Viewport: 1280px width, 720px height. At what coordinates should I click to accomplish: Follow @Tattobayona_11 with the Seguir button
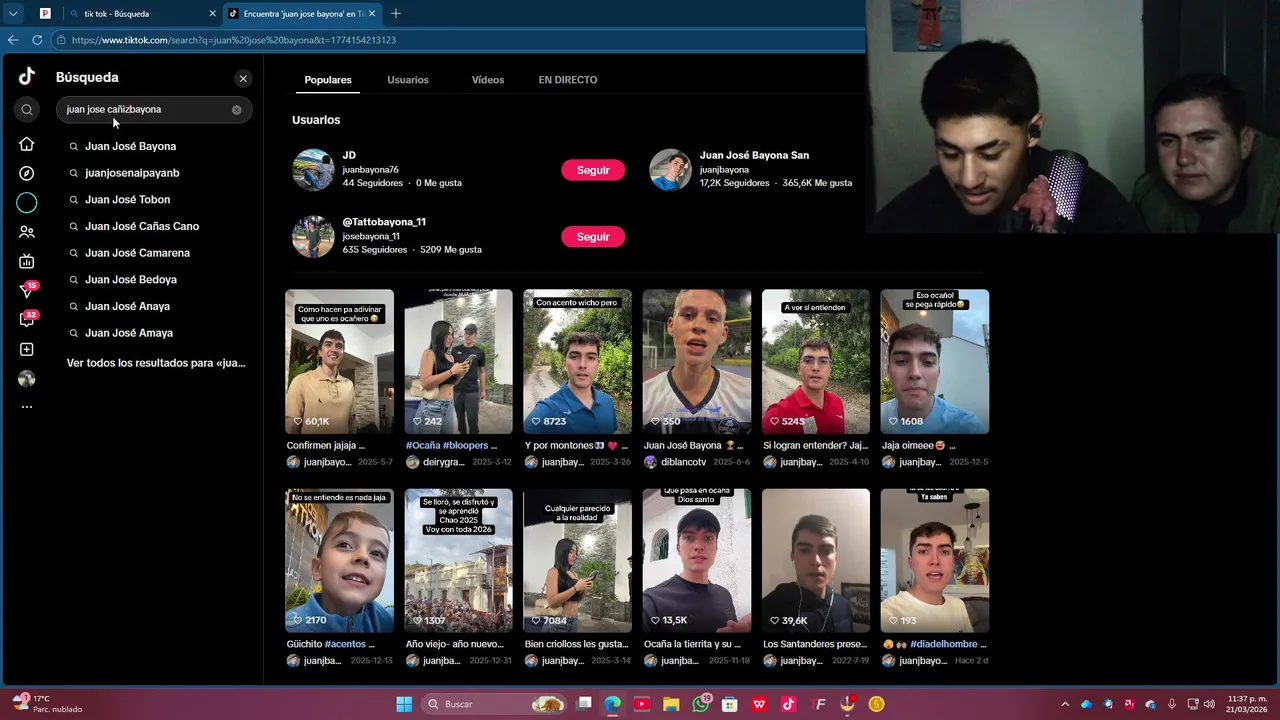coord(593,237)
